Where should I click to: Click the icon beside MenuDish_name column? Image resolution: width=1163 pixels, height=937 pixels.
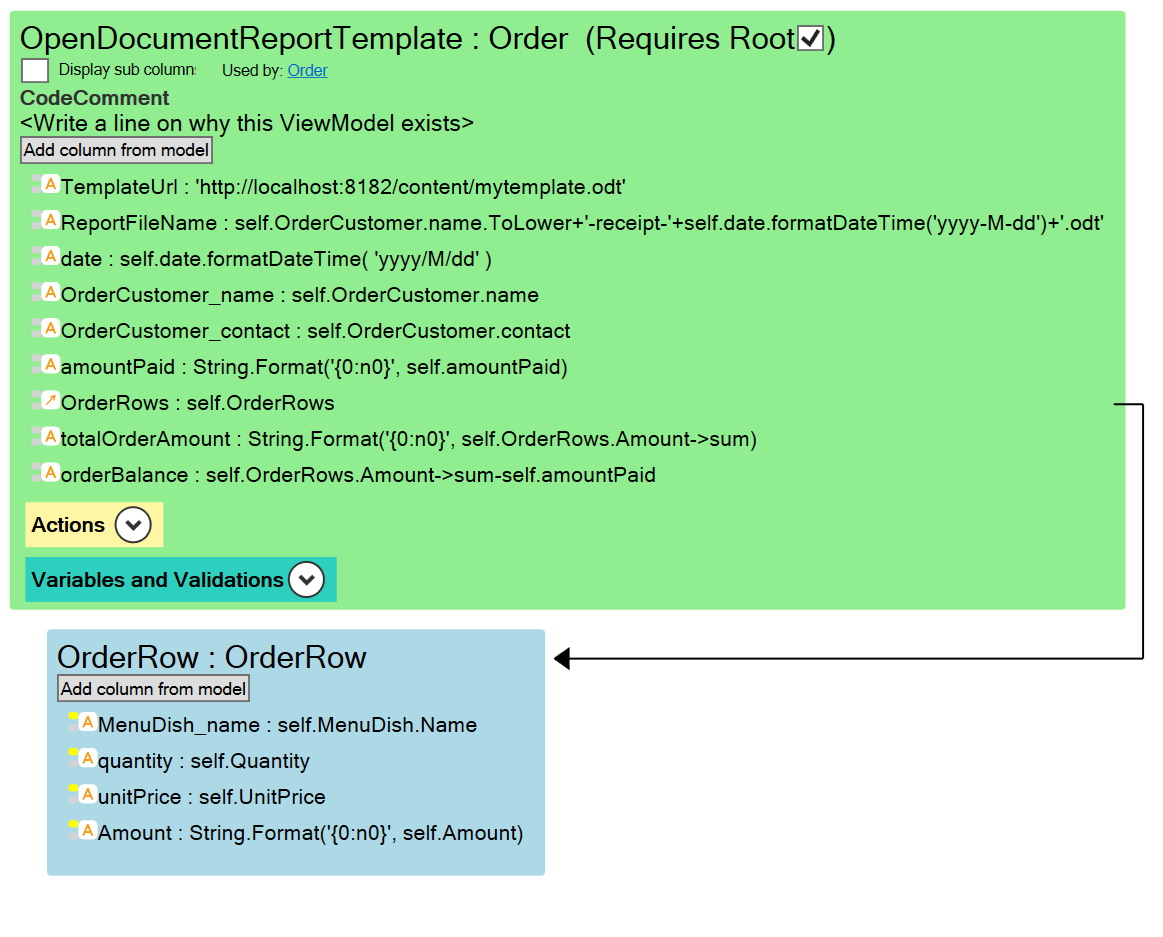click(87, 723)
